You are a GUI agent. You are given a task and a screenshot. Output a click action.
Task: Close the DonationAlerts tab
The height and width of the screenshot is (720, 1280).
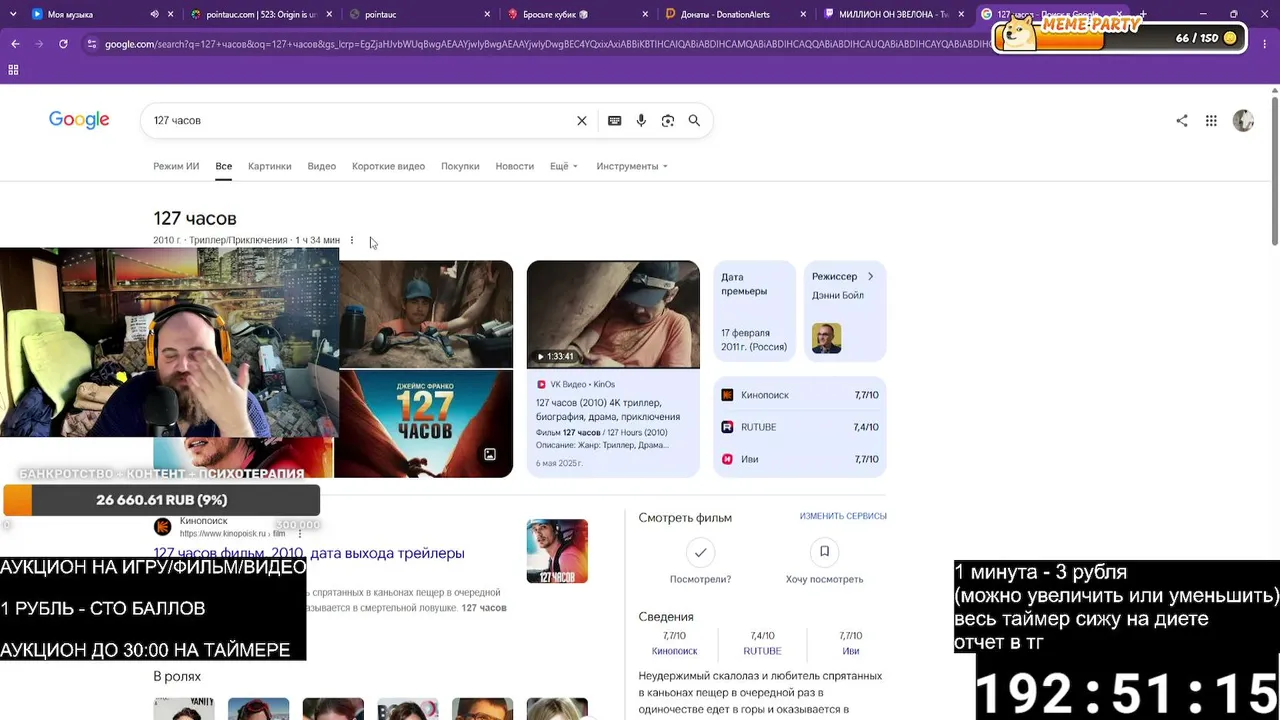click(x=803, y=15)
